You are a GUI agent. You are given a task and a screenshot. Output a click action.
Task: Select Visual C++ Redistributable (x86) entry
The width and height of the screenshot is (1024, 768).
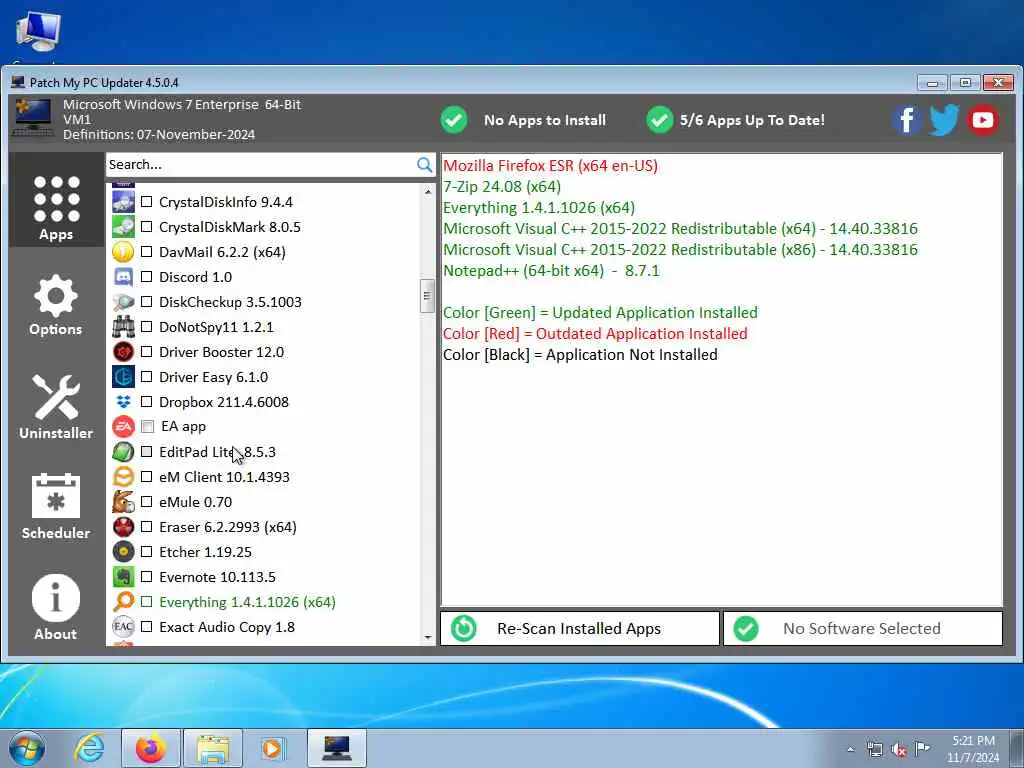(x=680, y=249)
